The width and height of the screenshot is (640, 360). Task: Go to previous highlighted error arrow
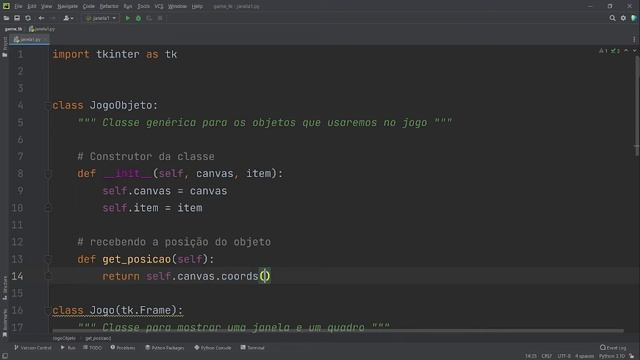[626, 51]
